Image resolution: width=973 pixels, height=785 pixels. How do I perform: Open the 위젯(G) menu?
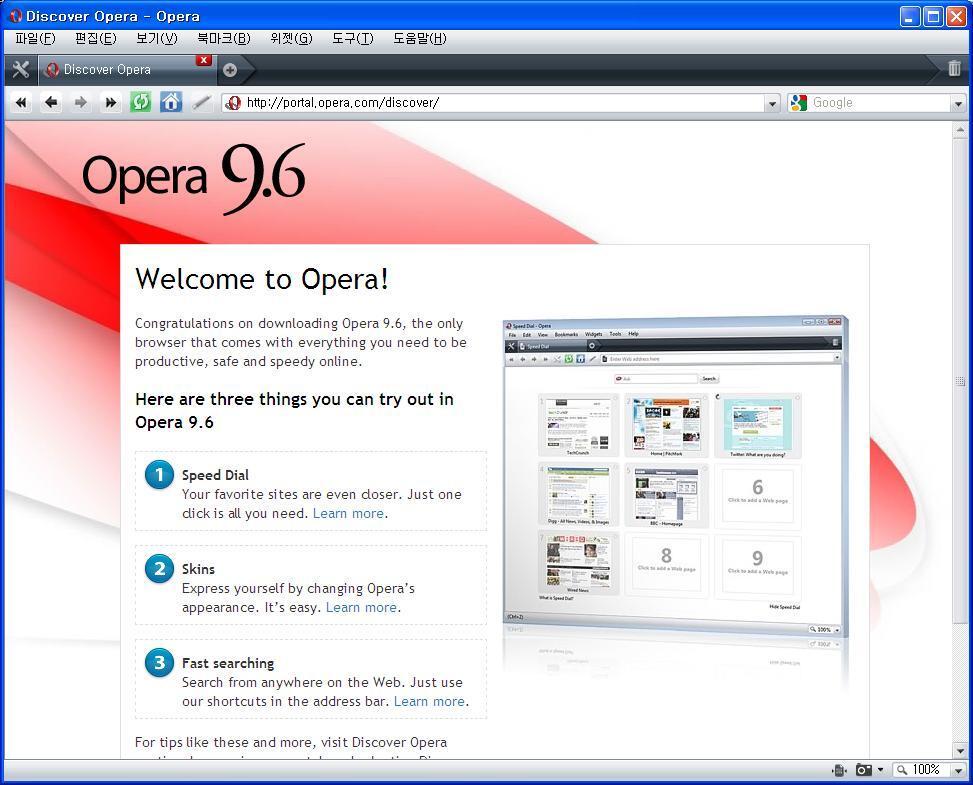pyautogui.click(x=292, y=38)
